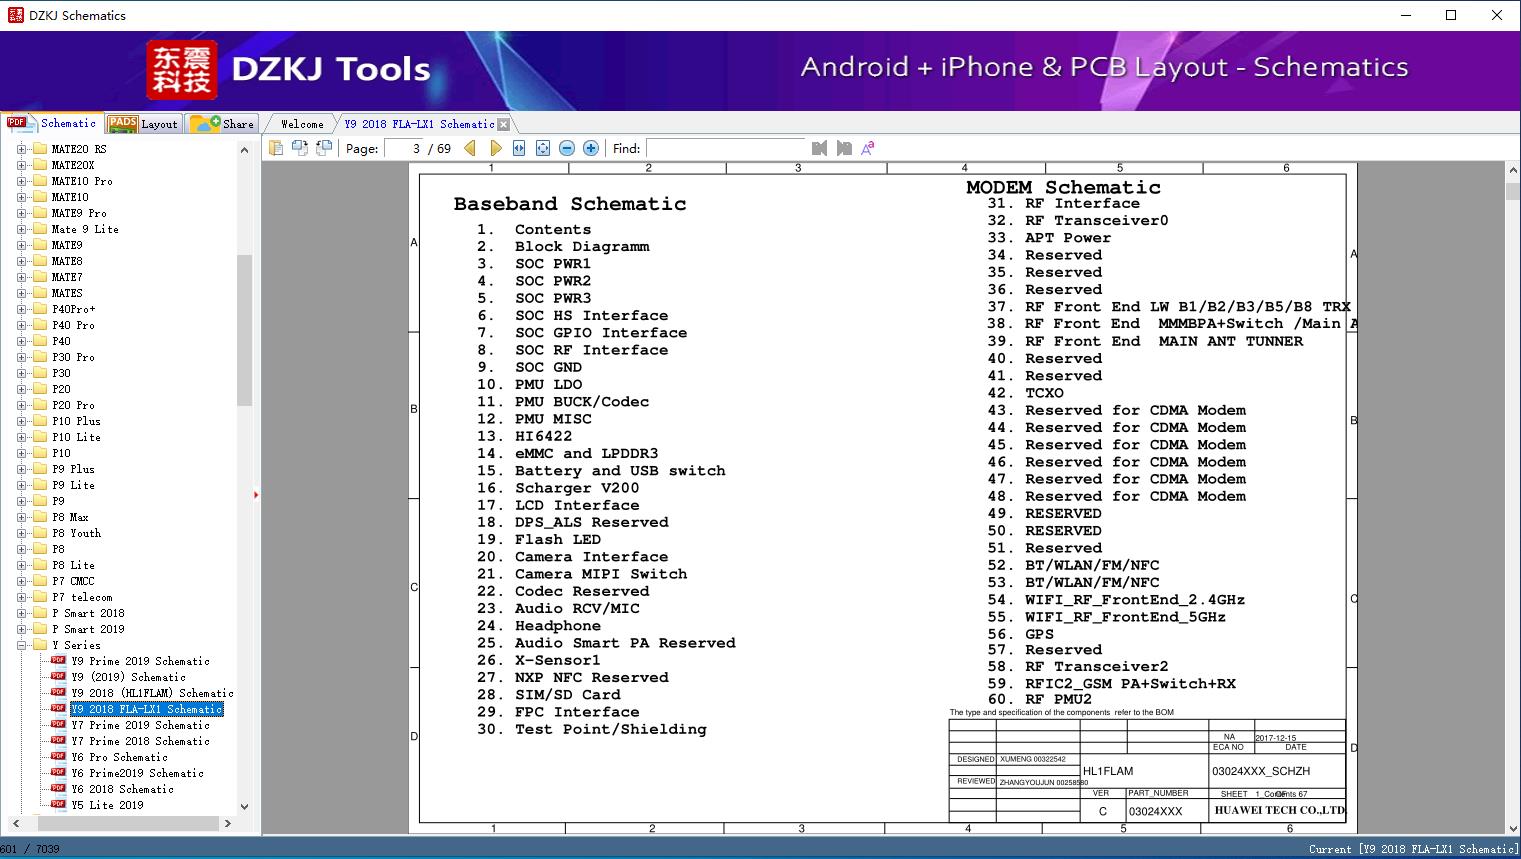Viewport: 1521px width, 859px height.
Task: Click PDF icon of Y7 Prime 2019 Schematic
Action: click(x=58, y=725)
